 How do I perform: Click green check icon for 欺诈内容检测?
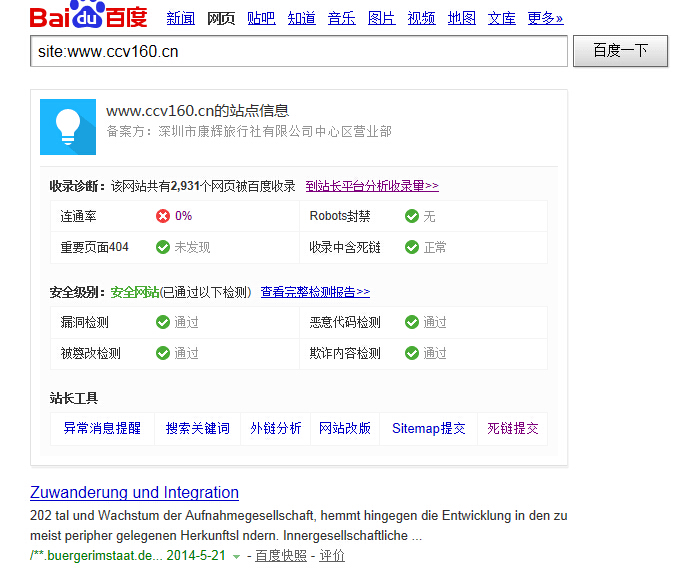coord(412,353)
